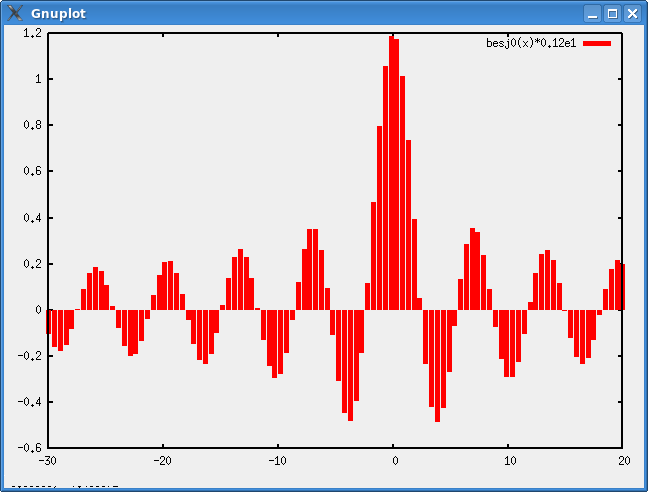Click the red legend line sample

[x=597, y=43]
